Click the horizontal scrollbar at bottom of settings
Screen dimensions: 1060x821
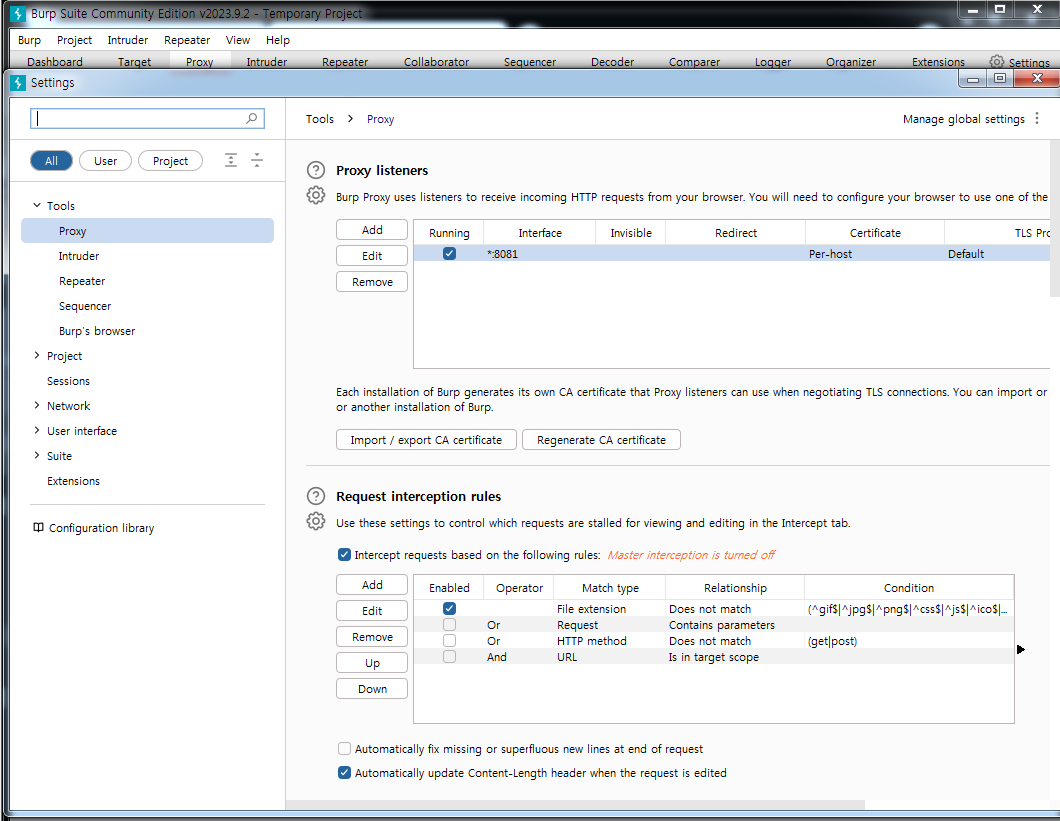[575, 805]
